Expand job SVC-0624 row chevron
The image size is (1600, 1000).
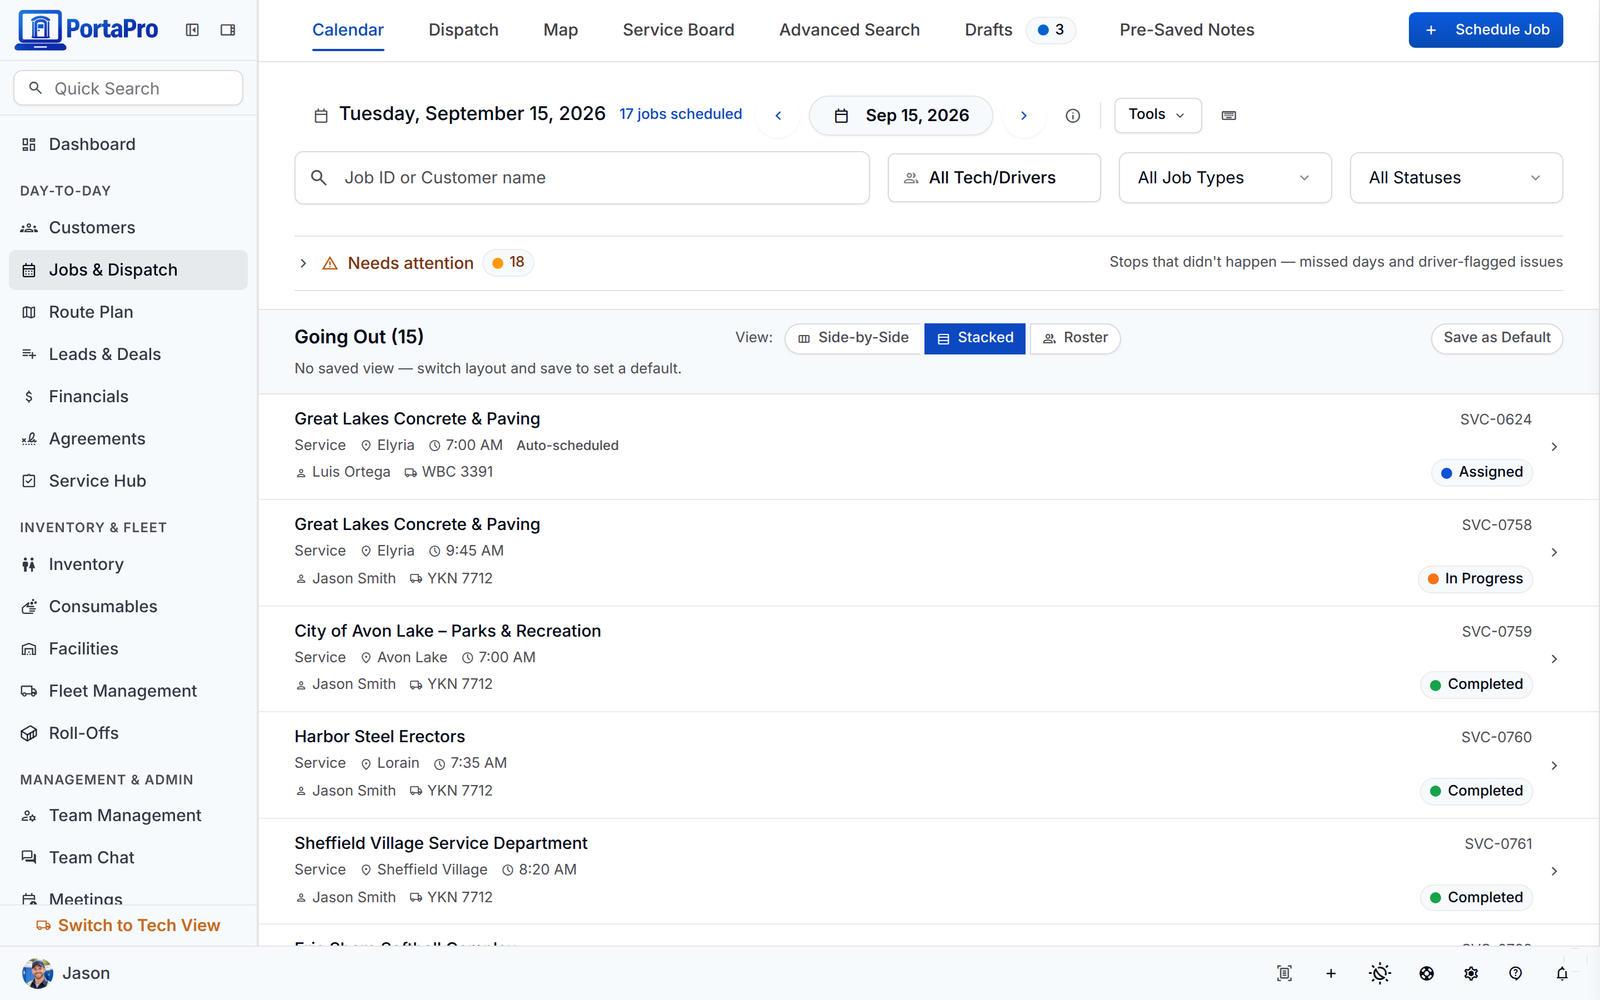pyautogui.click(x=1554, y=447)
